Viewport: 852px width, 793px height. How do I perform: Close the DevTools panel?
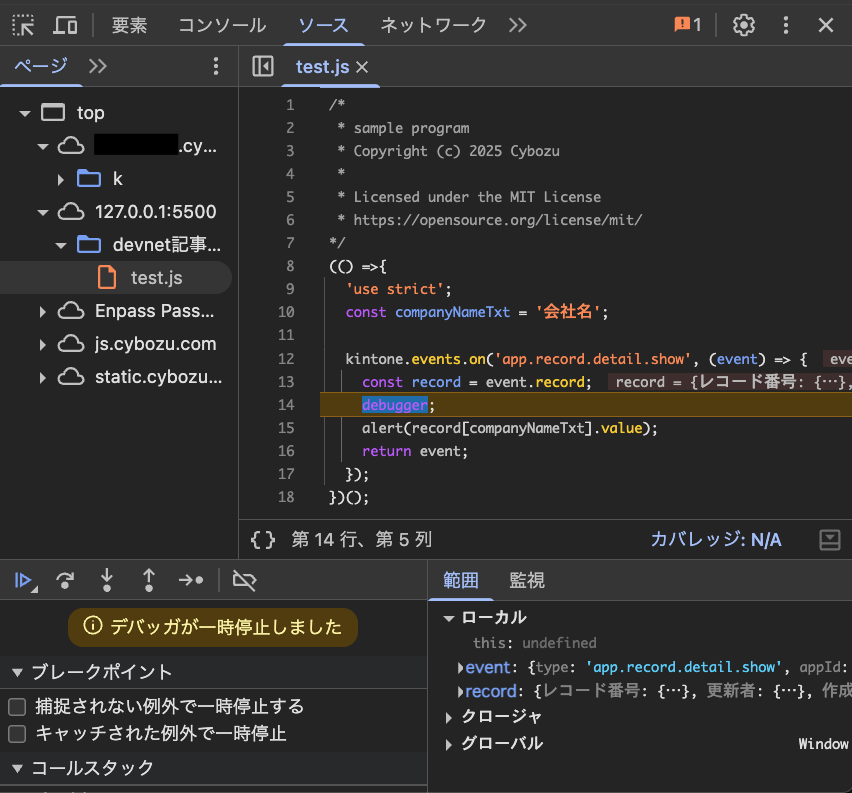click(x=826, y=25)
